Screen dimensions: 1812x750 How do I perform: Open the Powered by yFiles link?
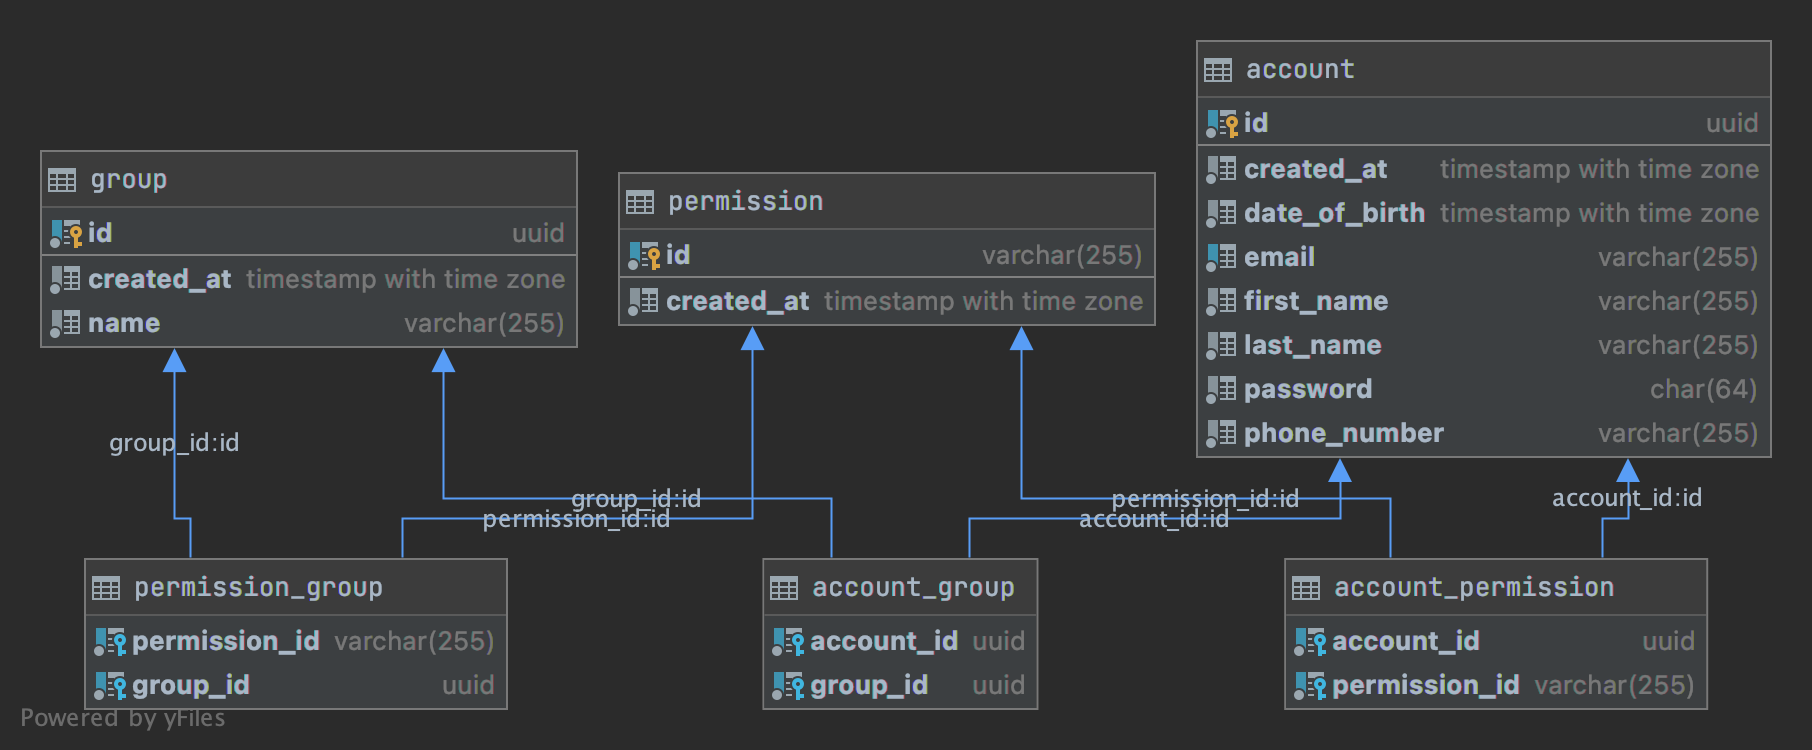pyautogui.click(x=123, y=718)
